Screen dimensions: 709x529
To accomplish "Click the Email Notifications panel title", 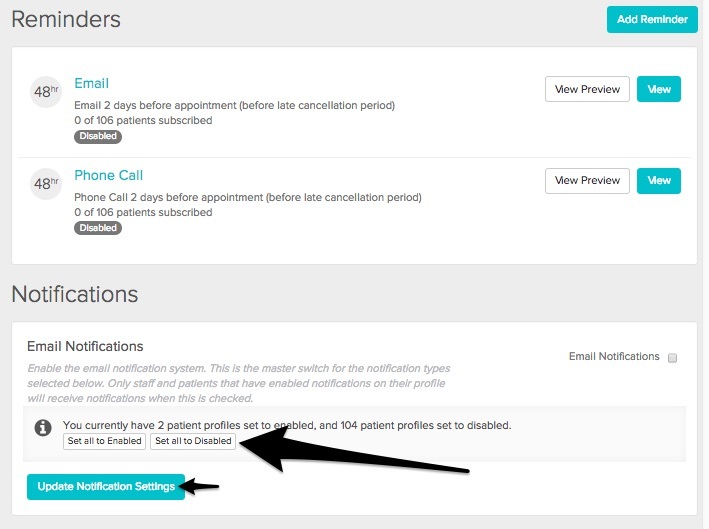I will [85, 346].
